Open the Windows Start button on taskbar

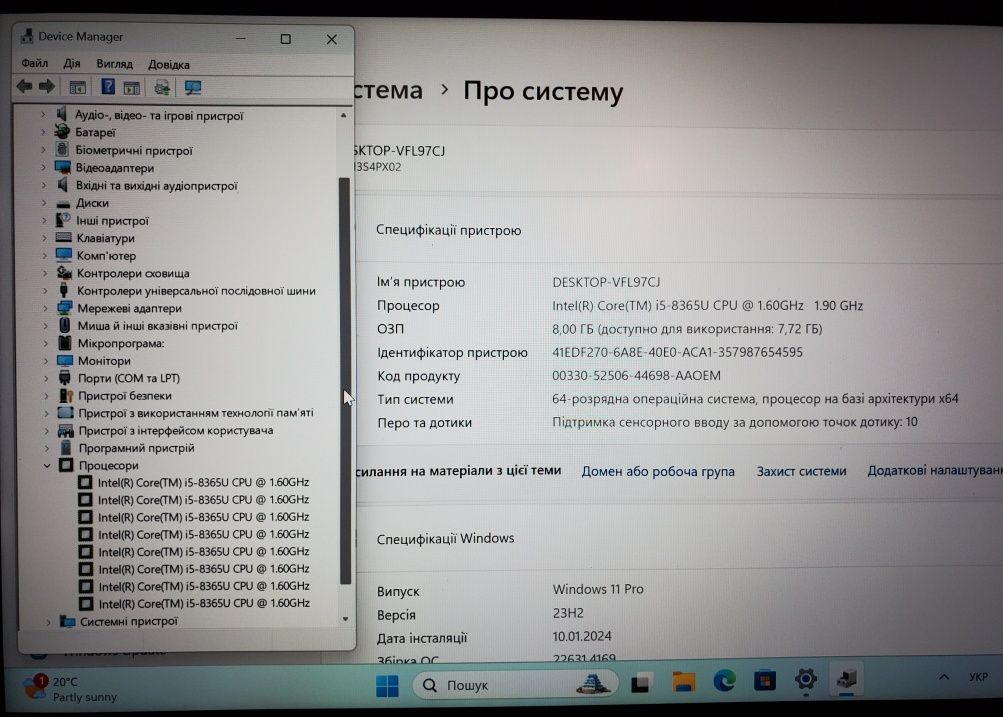(x=387, y=686)
